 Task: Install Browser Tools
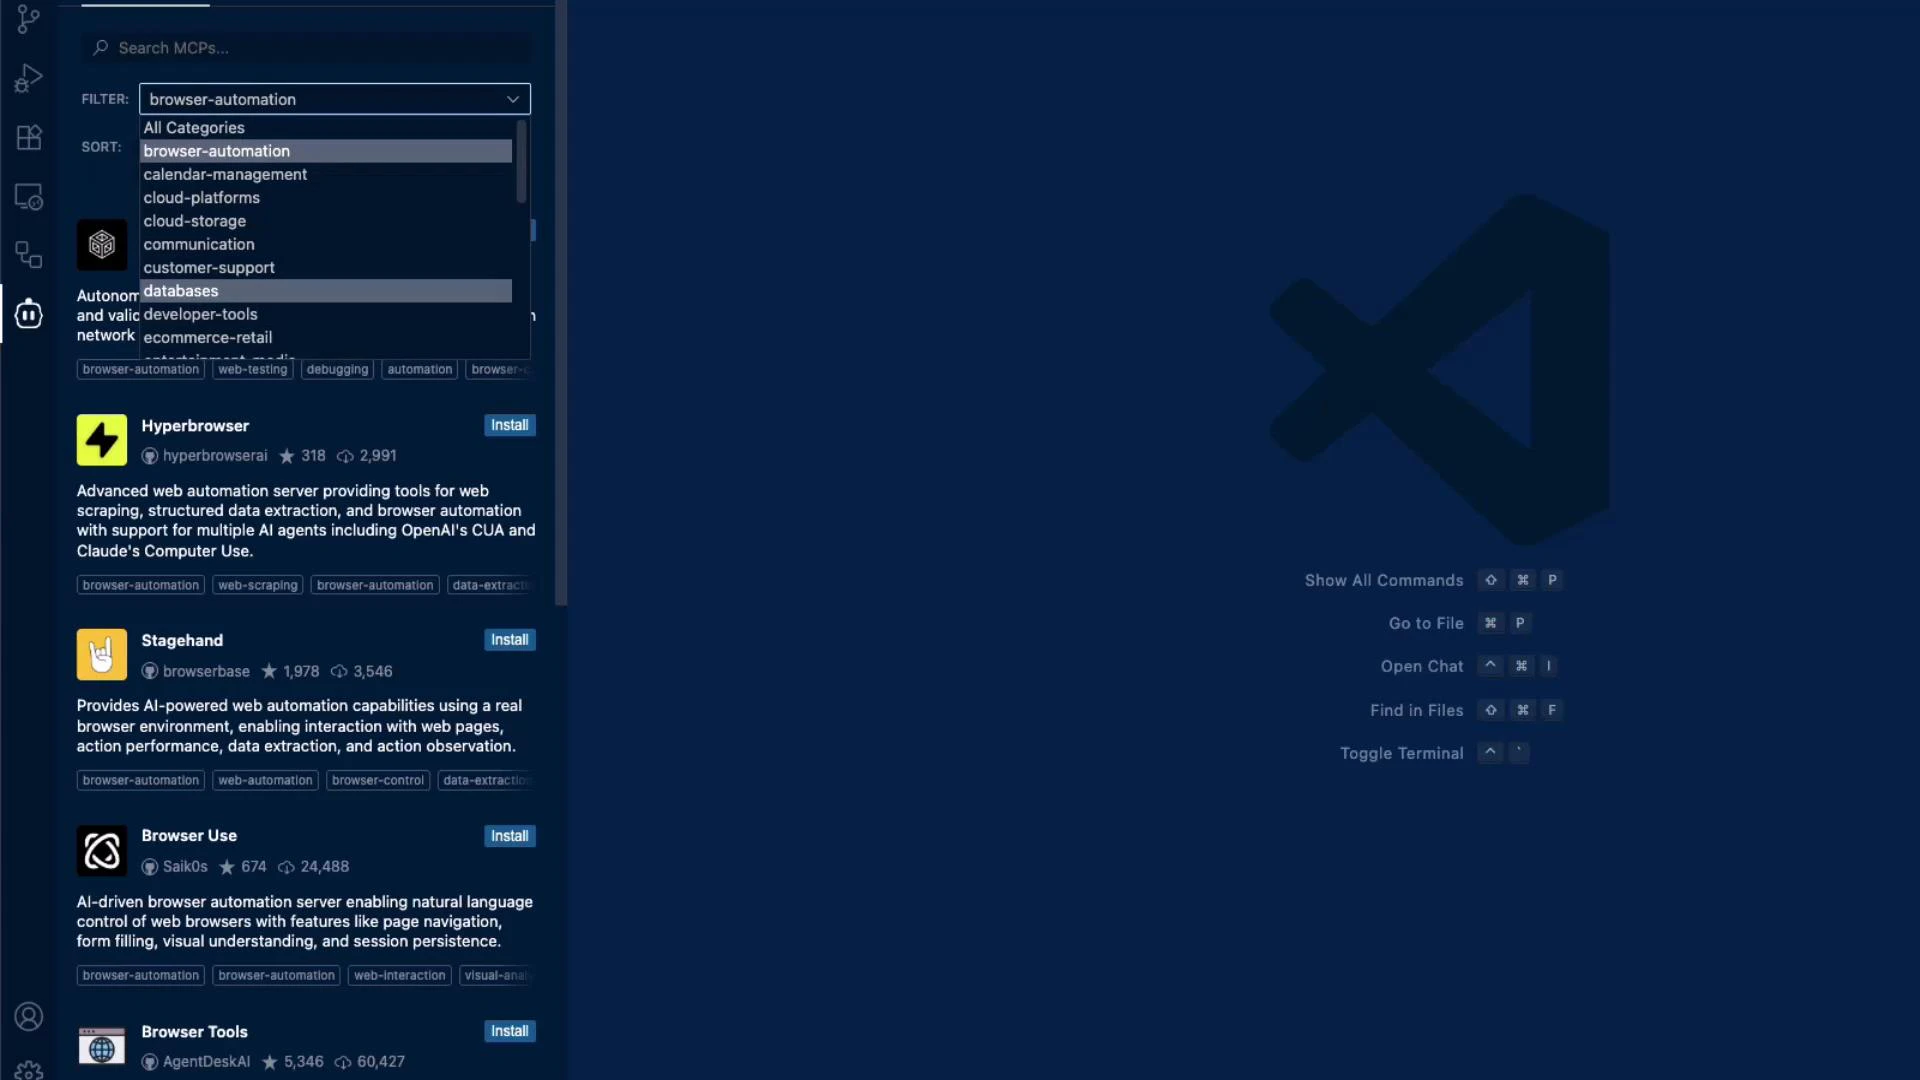pyautogui.click(x=510, y=1031)
